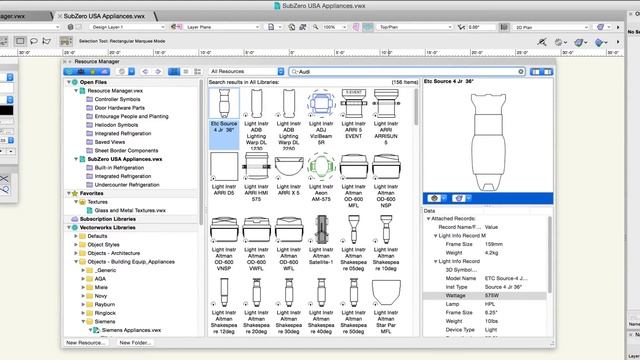
Task: Clear the Audi search text
Action: point(520,71)
